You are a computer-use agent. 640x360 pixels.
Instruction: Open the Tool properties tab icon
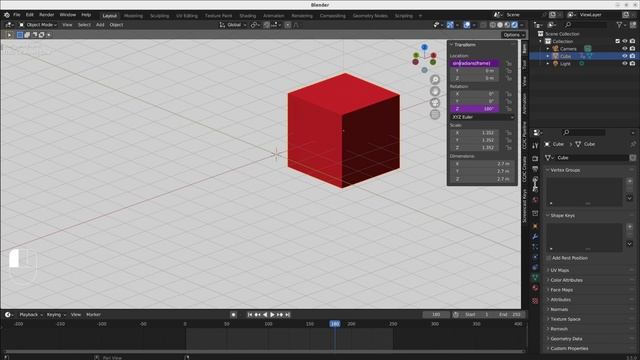[x=535, y=146]
